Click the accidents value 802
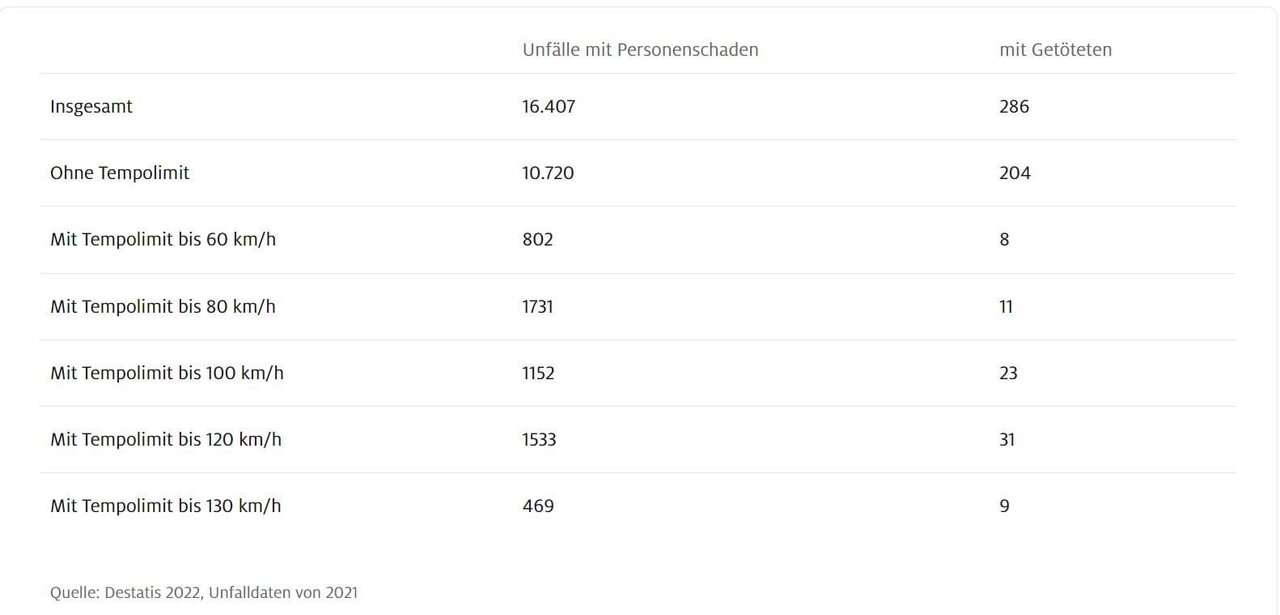This screenshot has width=1280, height=615. pyautogui.click(x=537, y=240)
